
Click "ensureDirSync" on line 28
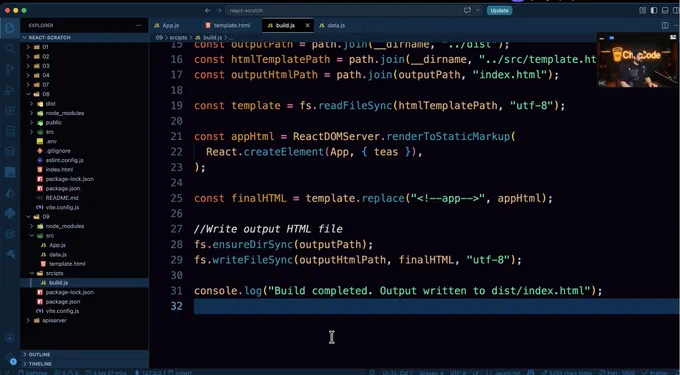click(x=252, y=245)
